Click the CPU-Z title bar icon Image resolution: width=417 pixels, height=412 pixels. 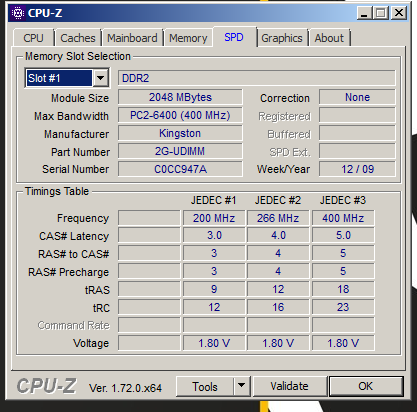18,13
